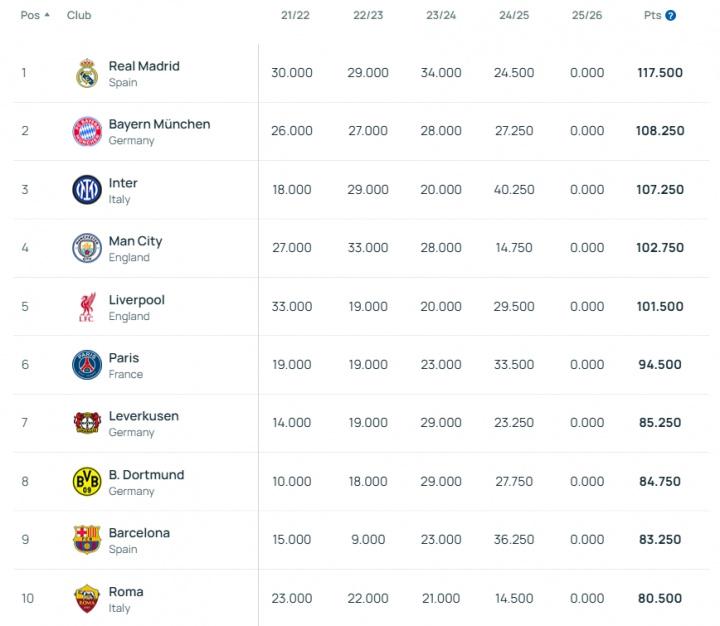The width and height of the screenshot is (720, 626).
Task: Select the 25/26 season column header
Action: point(586,16)
